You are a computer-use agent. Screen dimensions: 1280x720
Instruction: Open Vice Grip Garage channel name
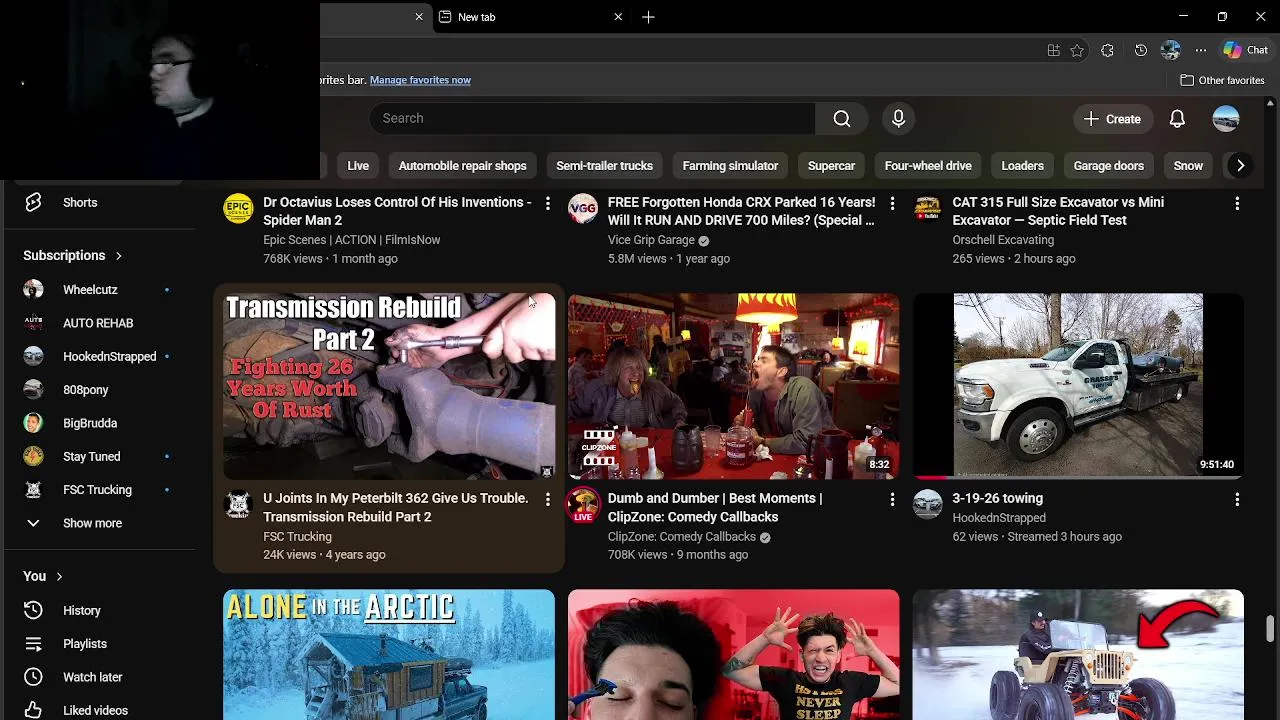[x=651, y=240]
